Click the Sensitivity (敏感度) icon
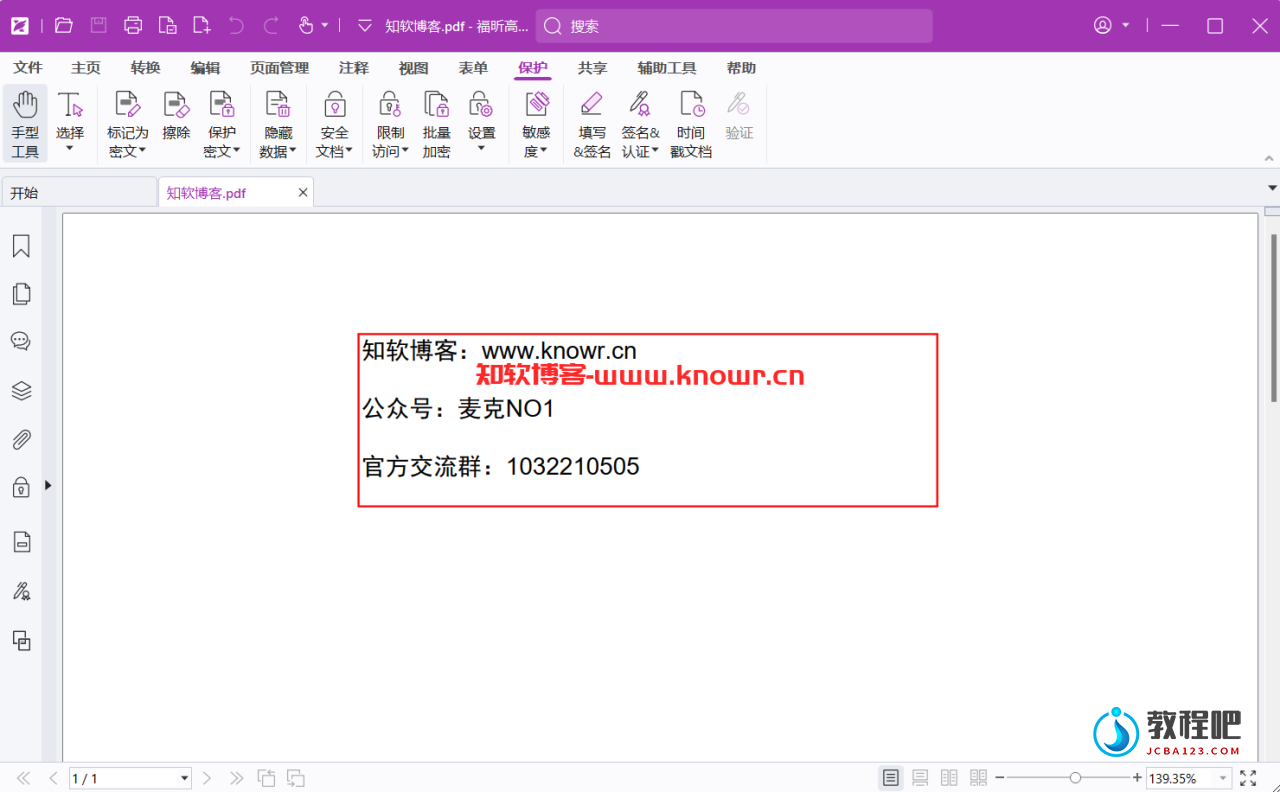The image size is (1280, 792). 537,104
